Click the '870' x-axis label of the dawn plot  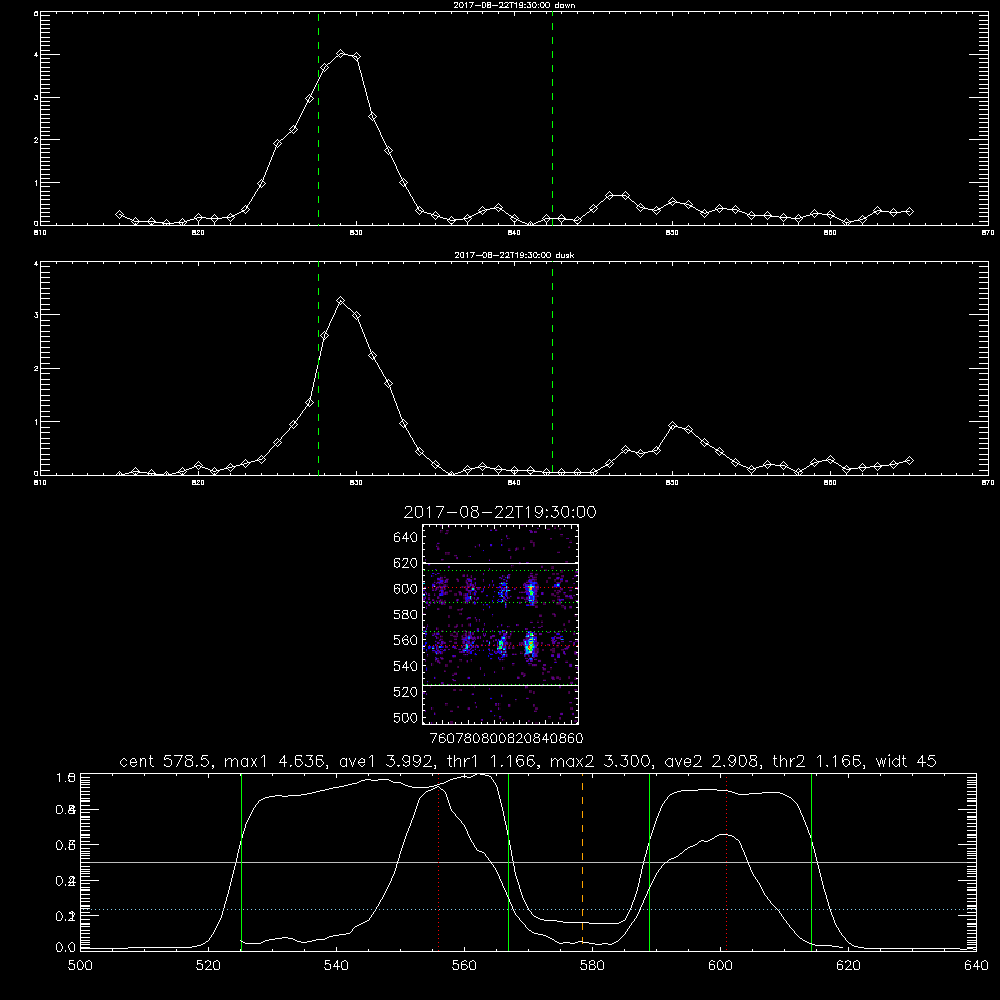987,233
